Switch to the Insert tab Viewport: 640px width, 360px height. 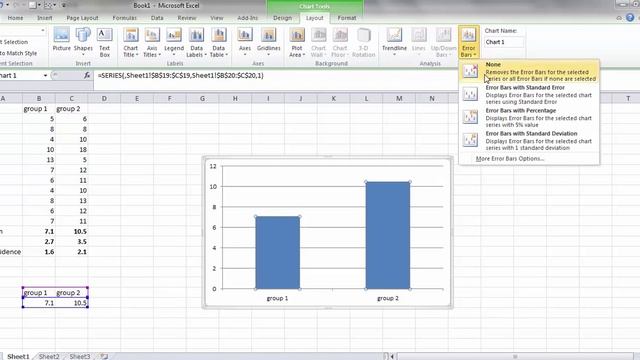pos(44,18)
